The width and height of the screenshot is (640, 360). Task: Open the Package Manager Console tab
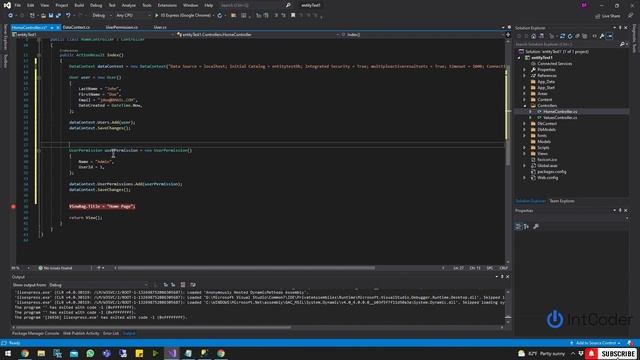point(36,333)
